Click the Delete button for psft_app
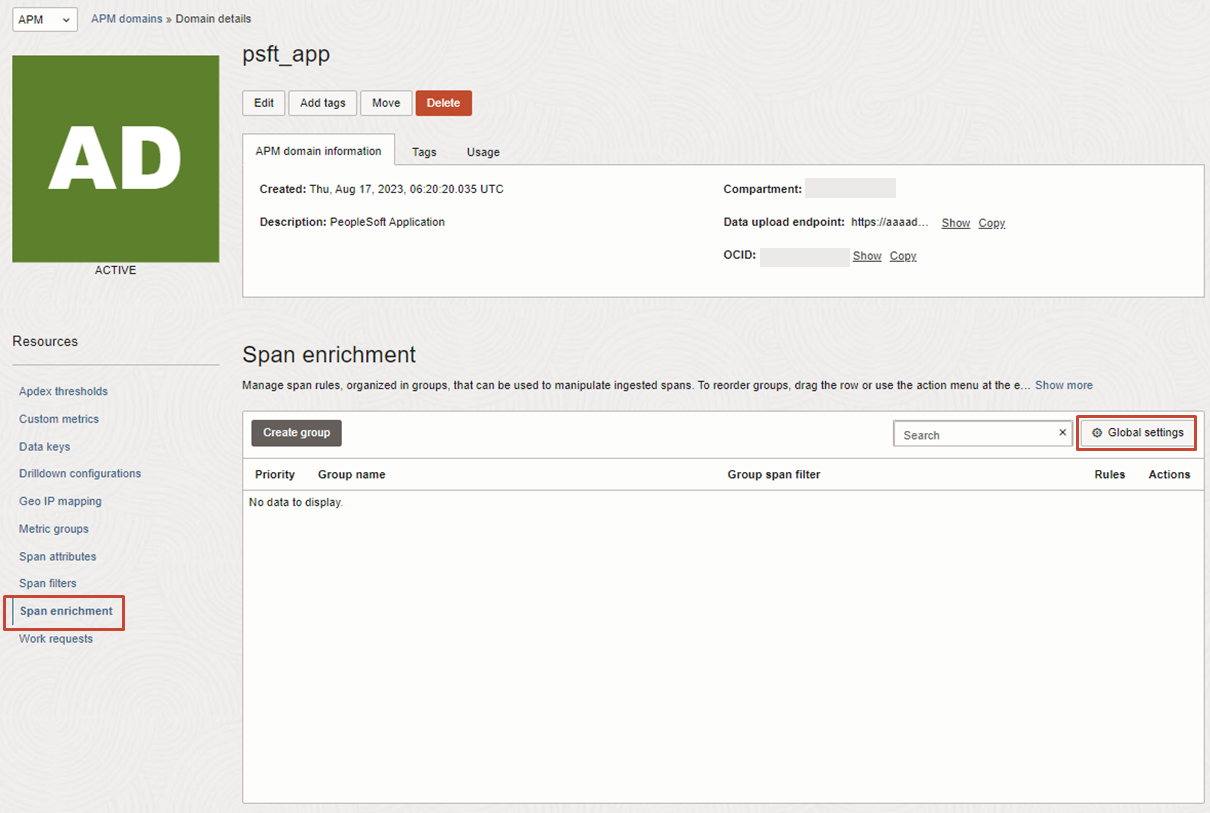1210x813 pixels. pyautogui.click(x=443, y=102)
